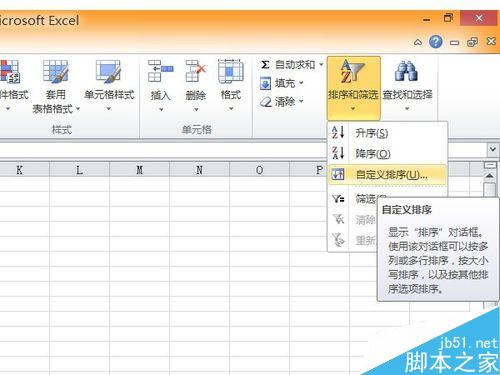Click Sort & Filter (排序和筛选) funnel icon

click(x=353, y=71)
